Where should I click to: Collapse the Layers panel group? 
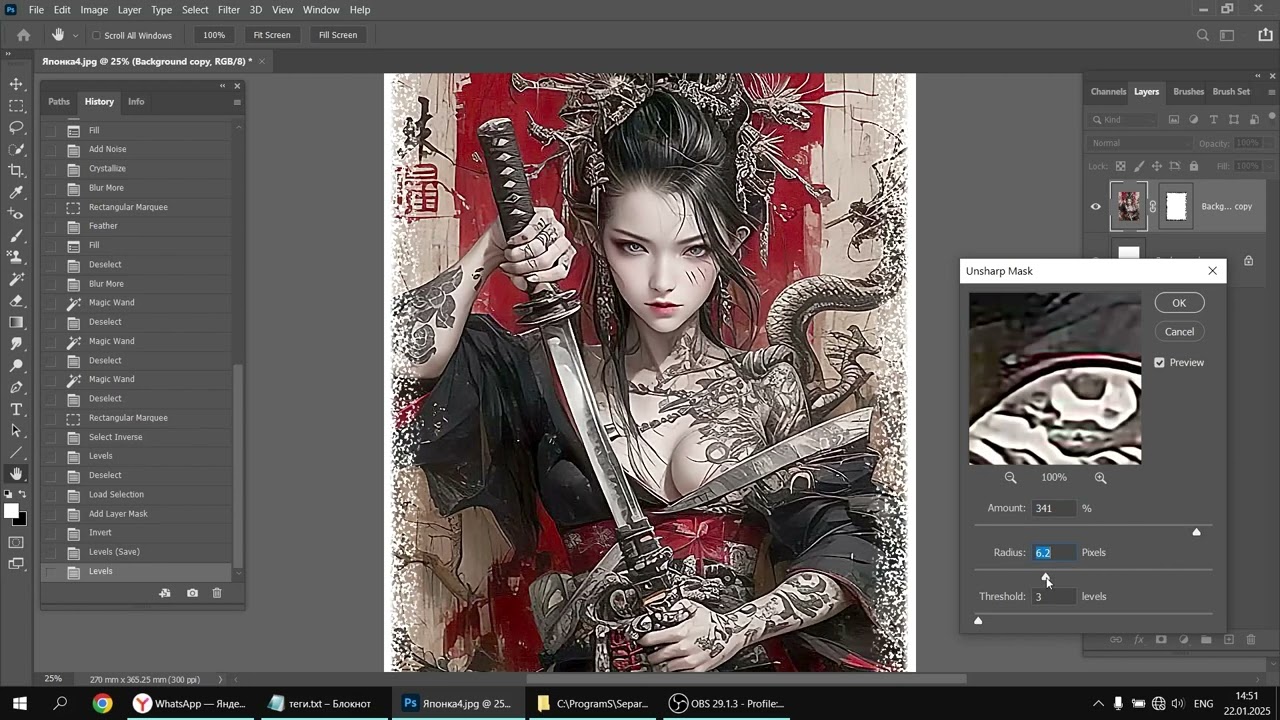point(1258,76)
